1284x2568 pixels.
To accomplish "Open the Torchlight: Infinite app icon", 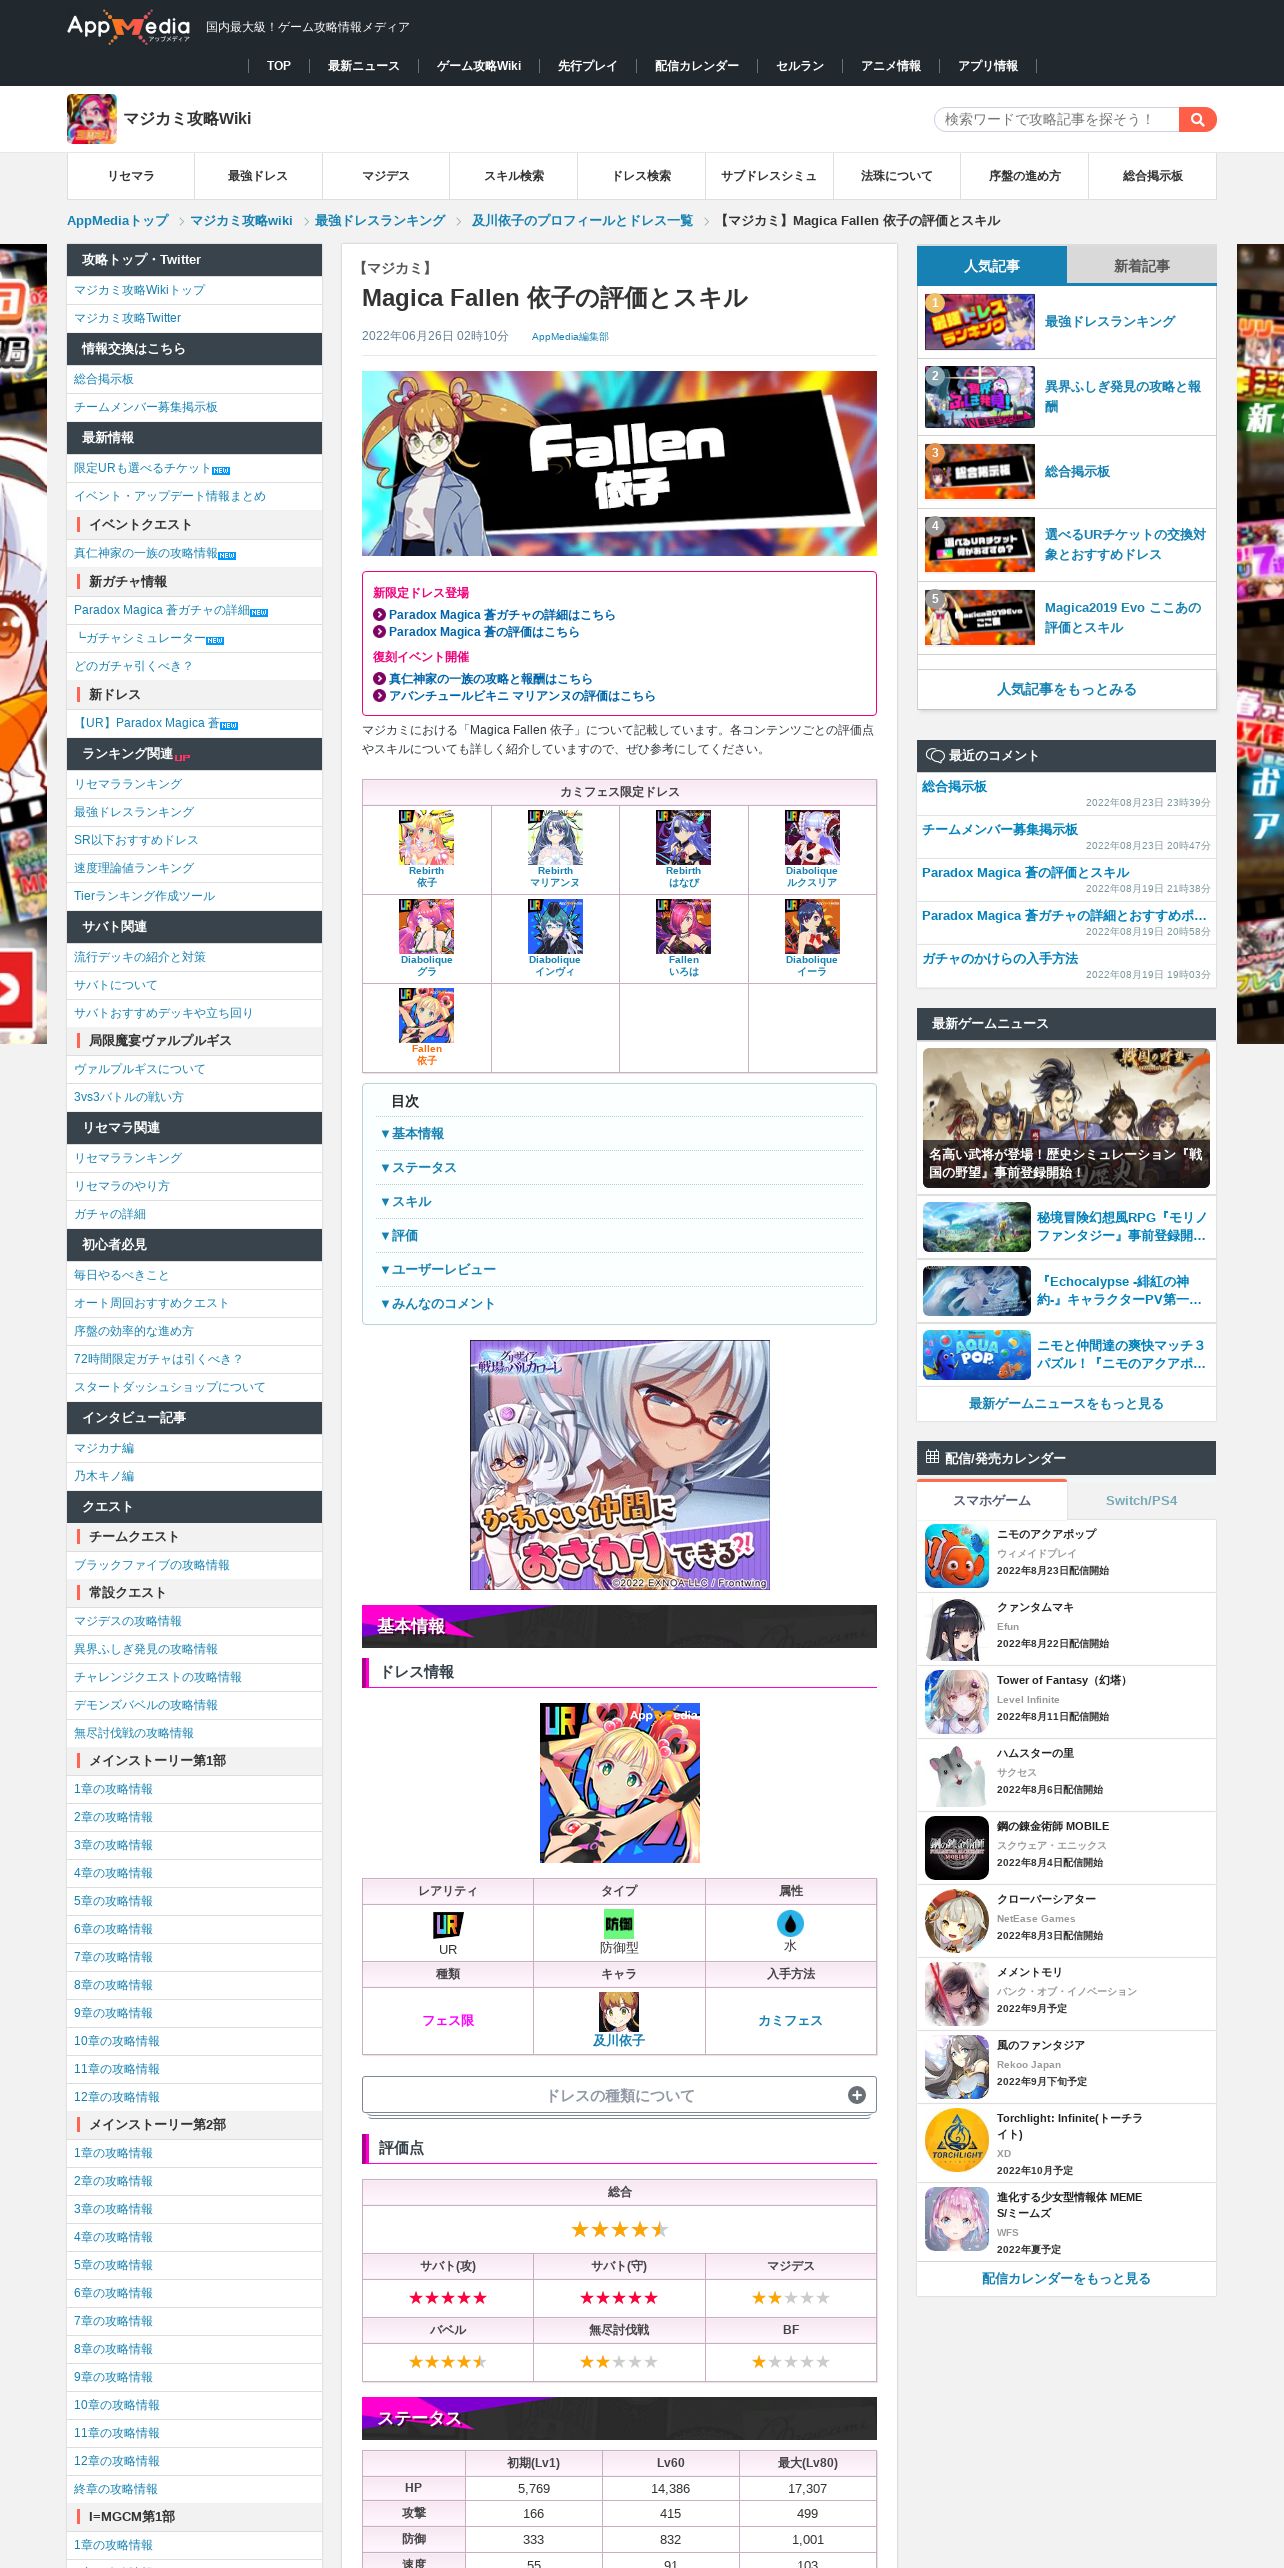I will point(957,2140).
